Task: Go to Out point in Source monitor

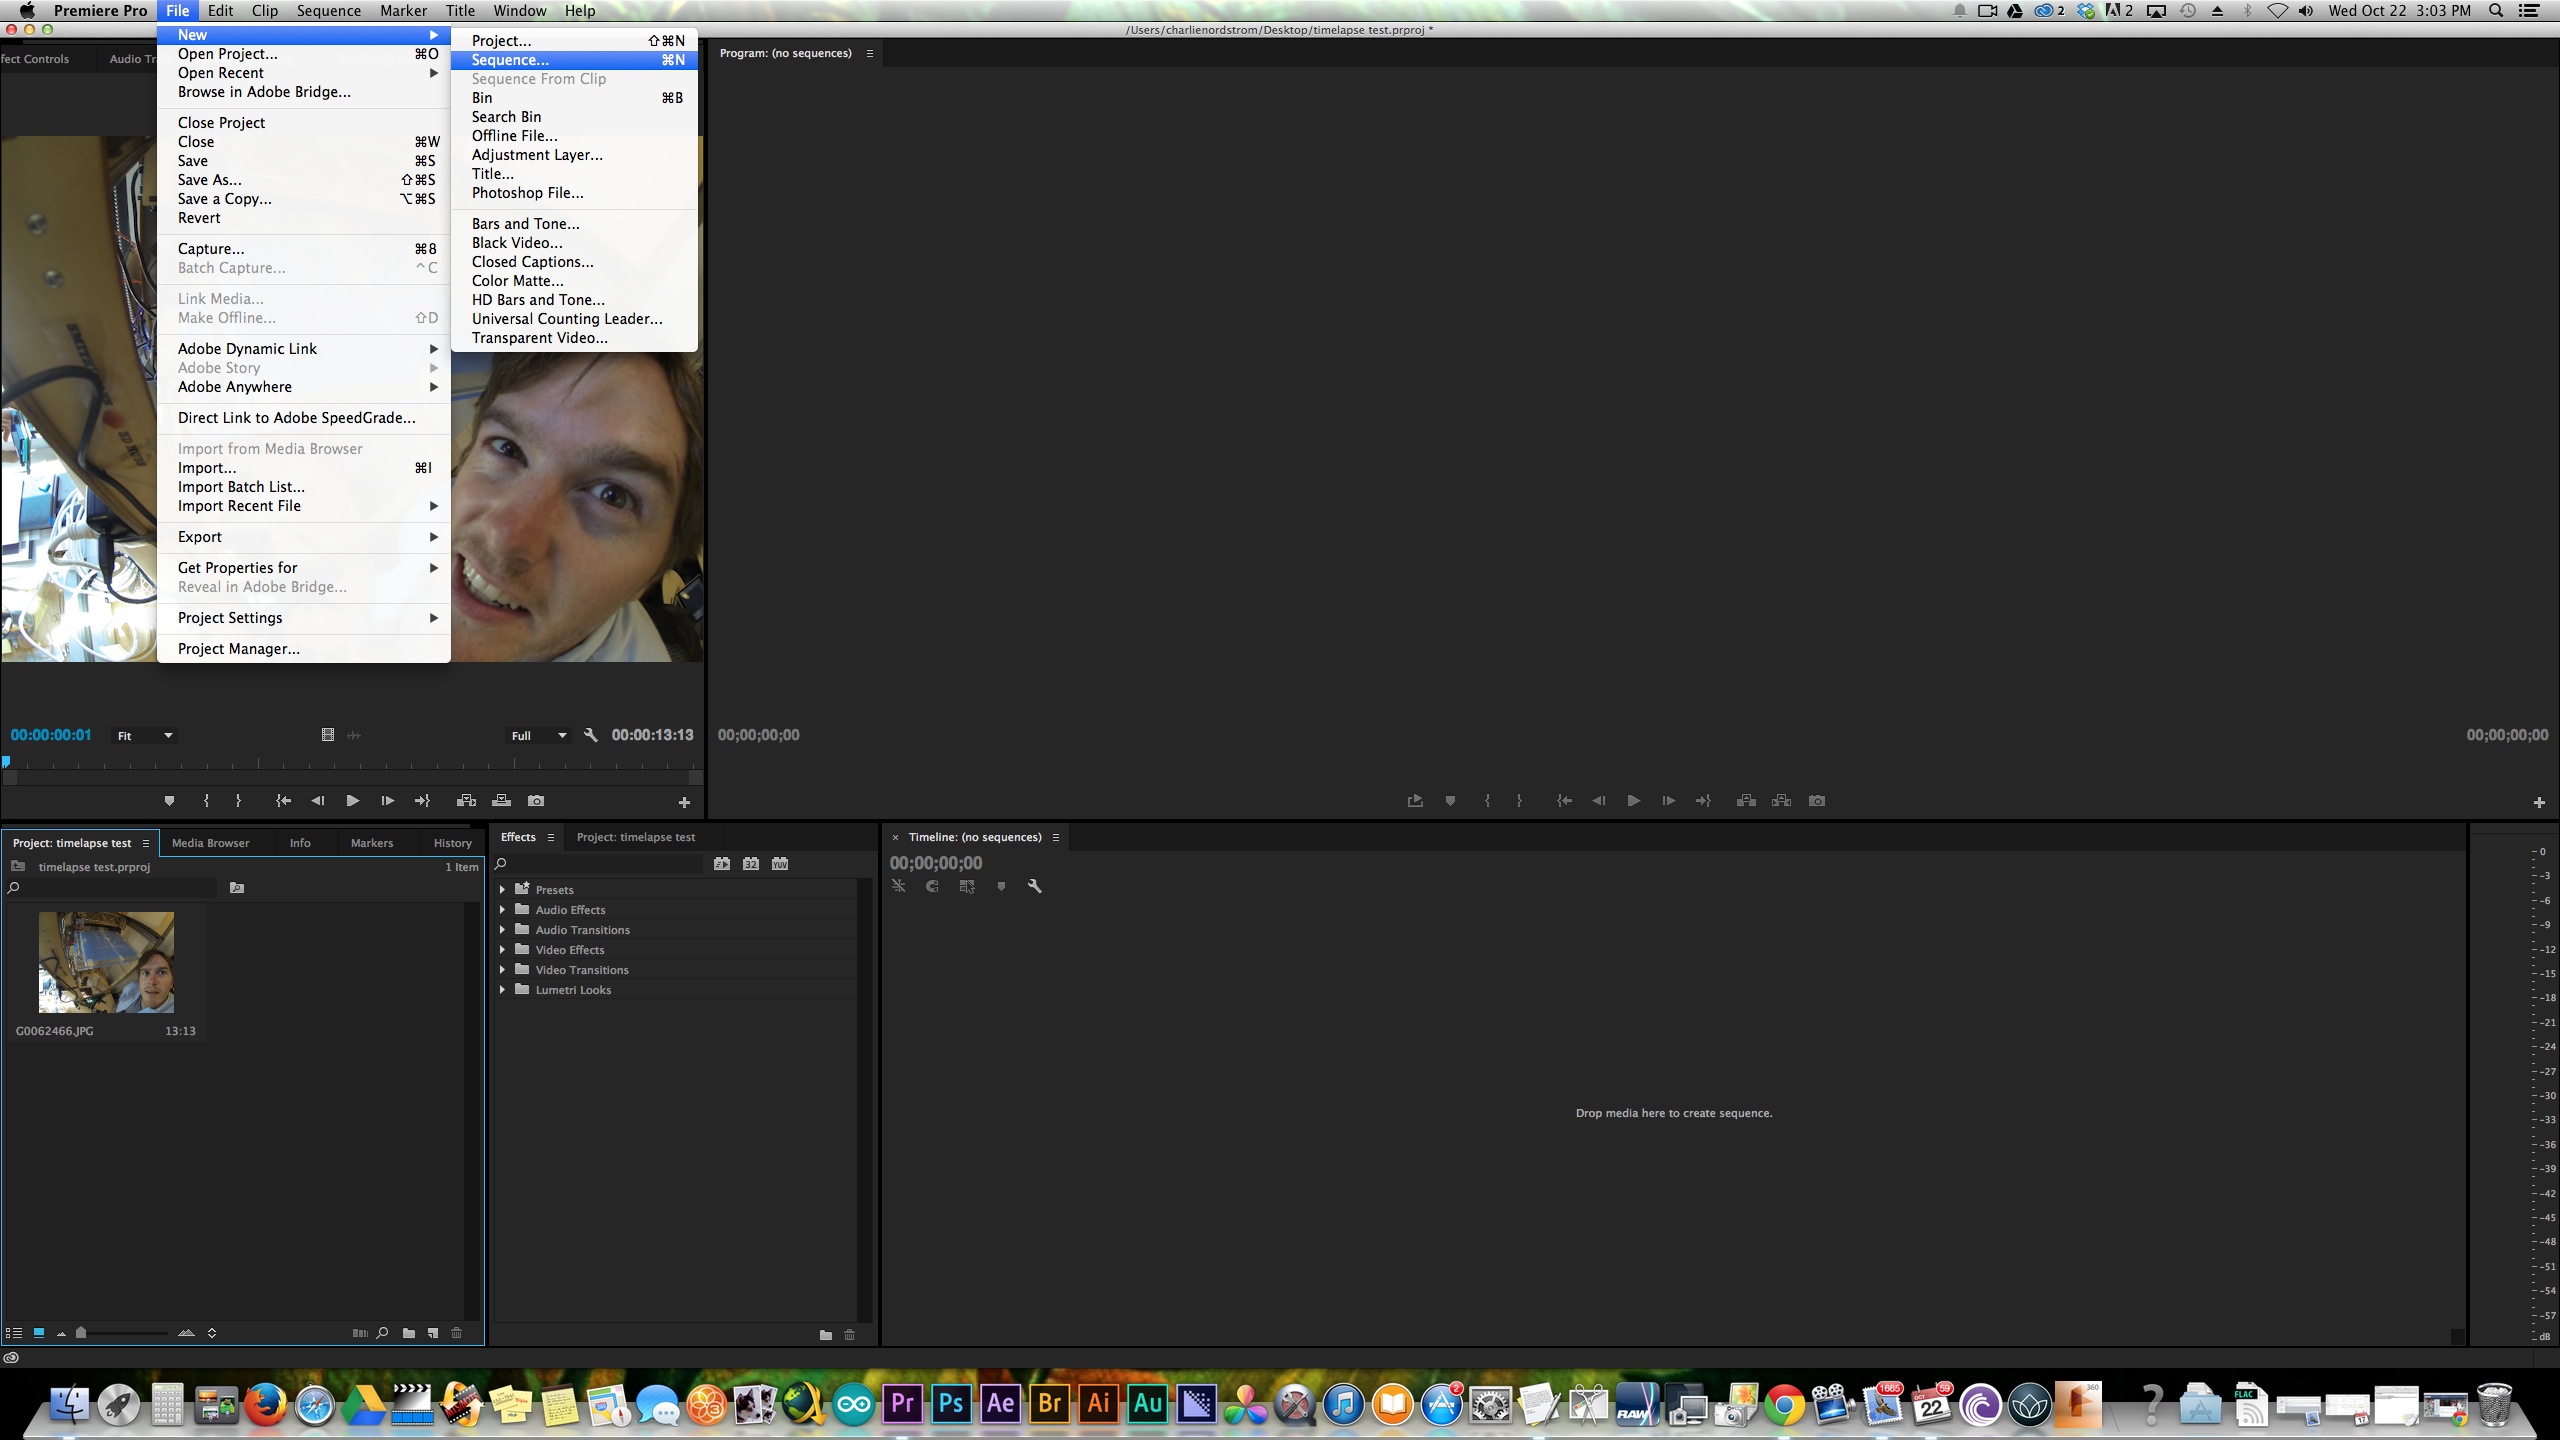Action: point(422,801)
